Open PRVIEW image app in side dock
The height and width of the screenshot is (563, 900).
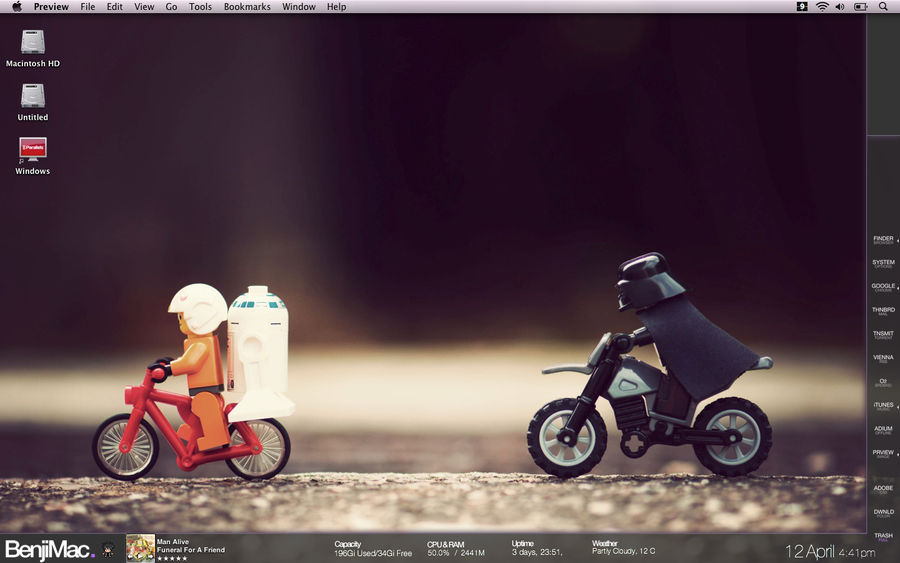click(883, 454)
